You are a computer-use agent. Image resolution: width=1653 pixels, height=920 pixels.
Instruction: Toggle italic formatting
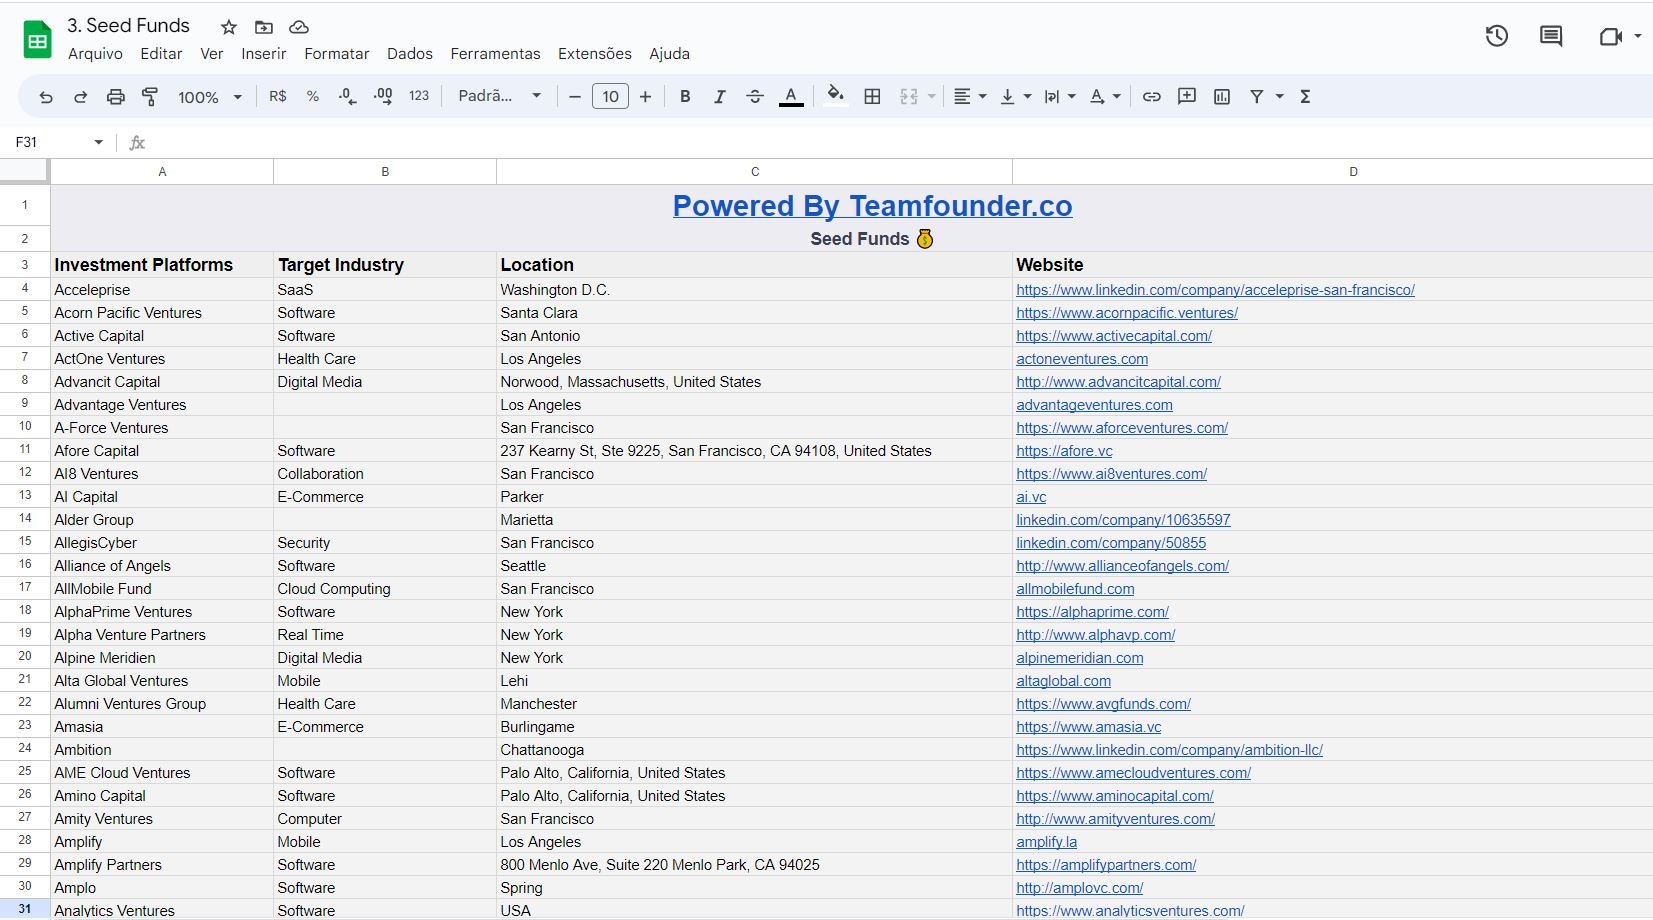click(720, 97)
